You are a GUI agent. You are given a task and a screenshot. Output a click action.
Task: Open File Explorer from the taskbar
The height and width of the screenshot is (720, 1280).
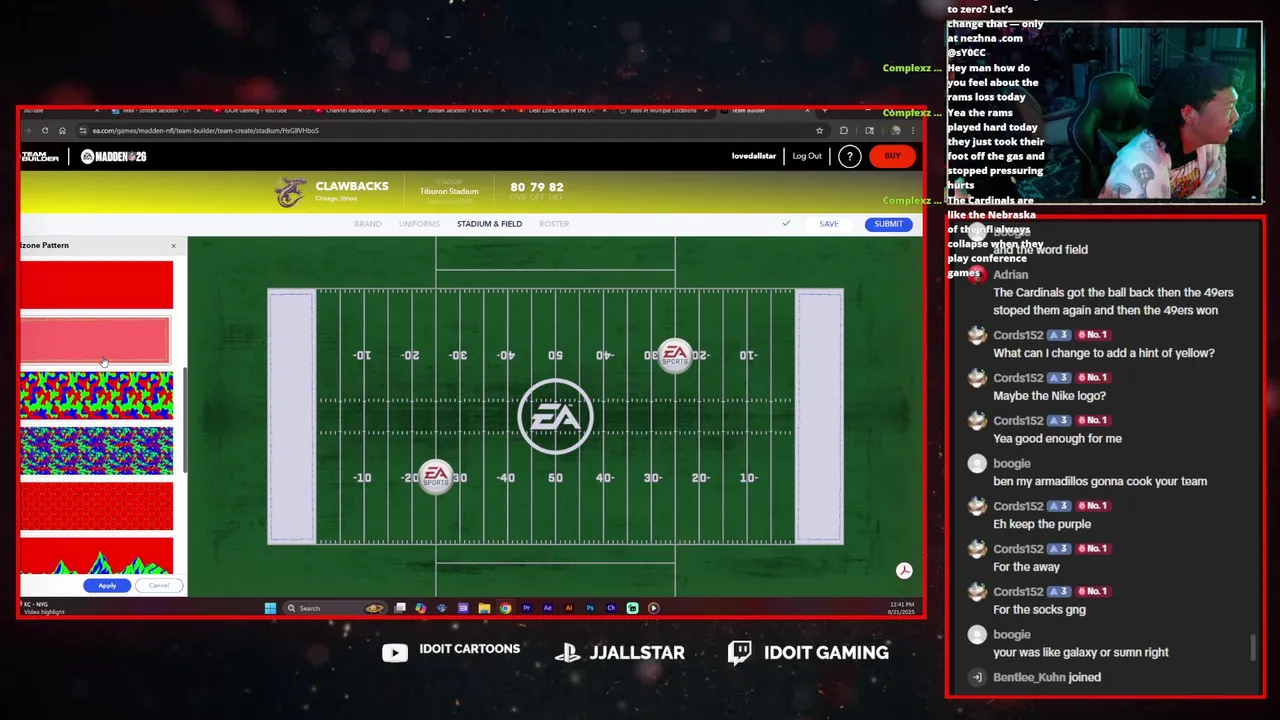484,608
